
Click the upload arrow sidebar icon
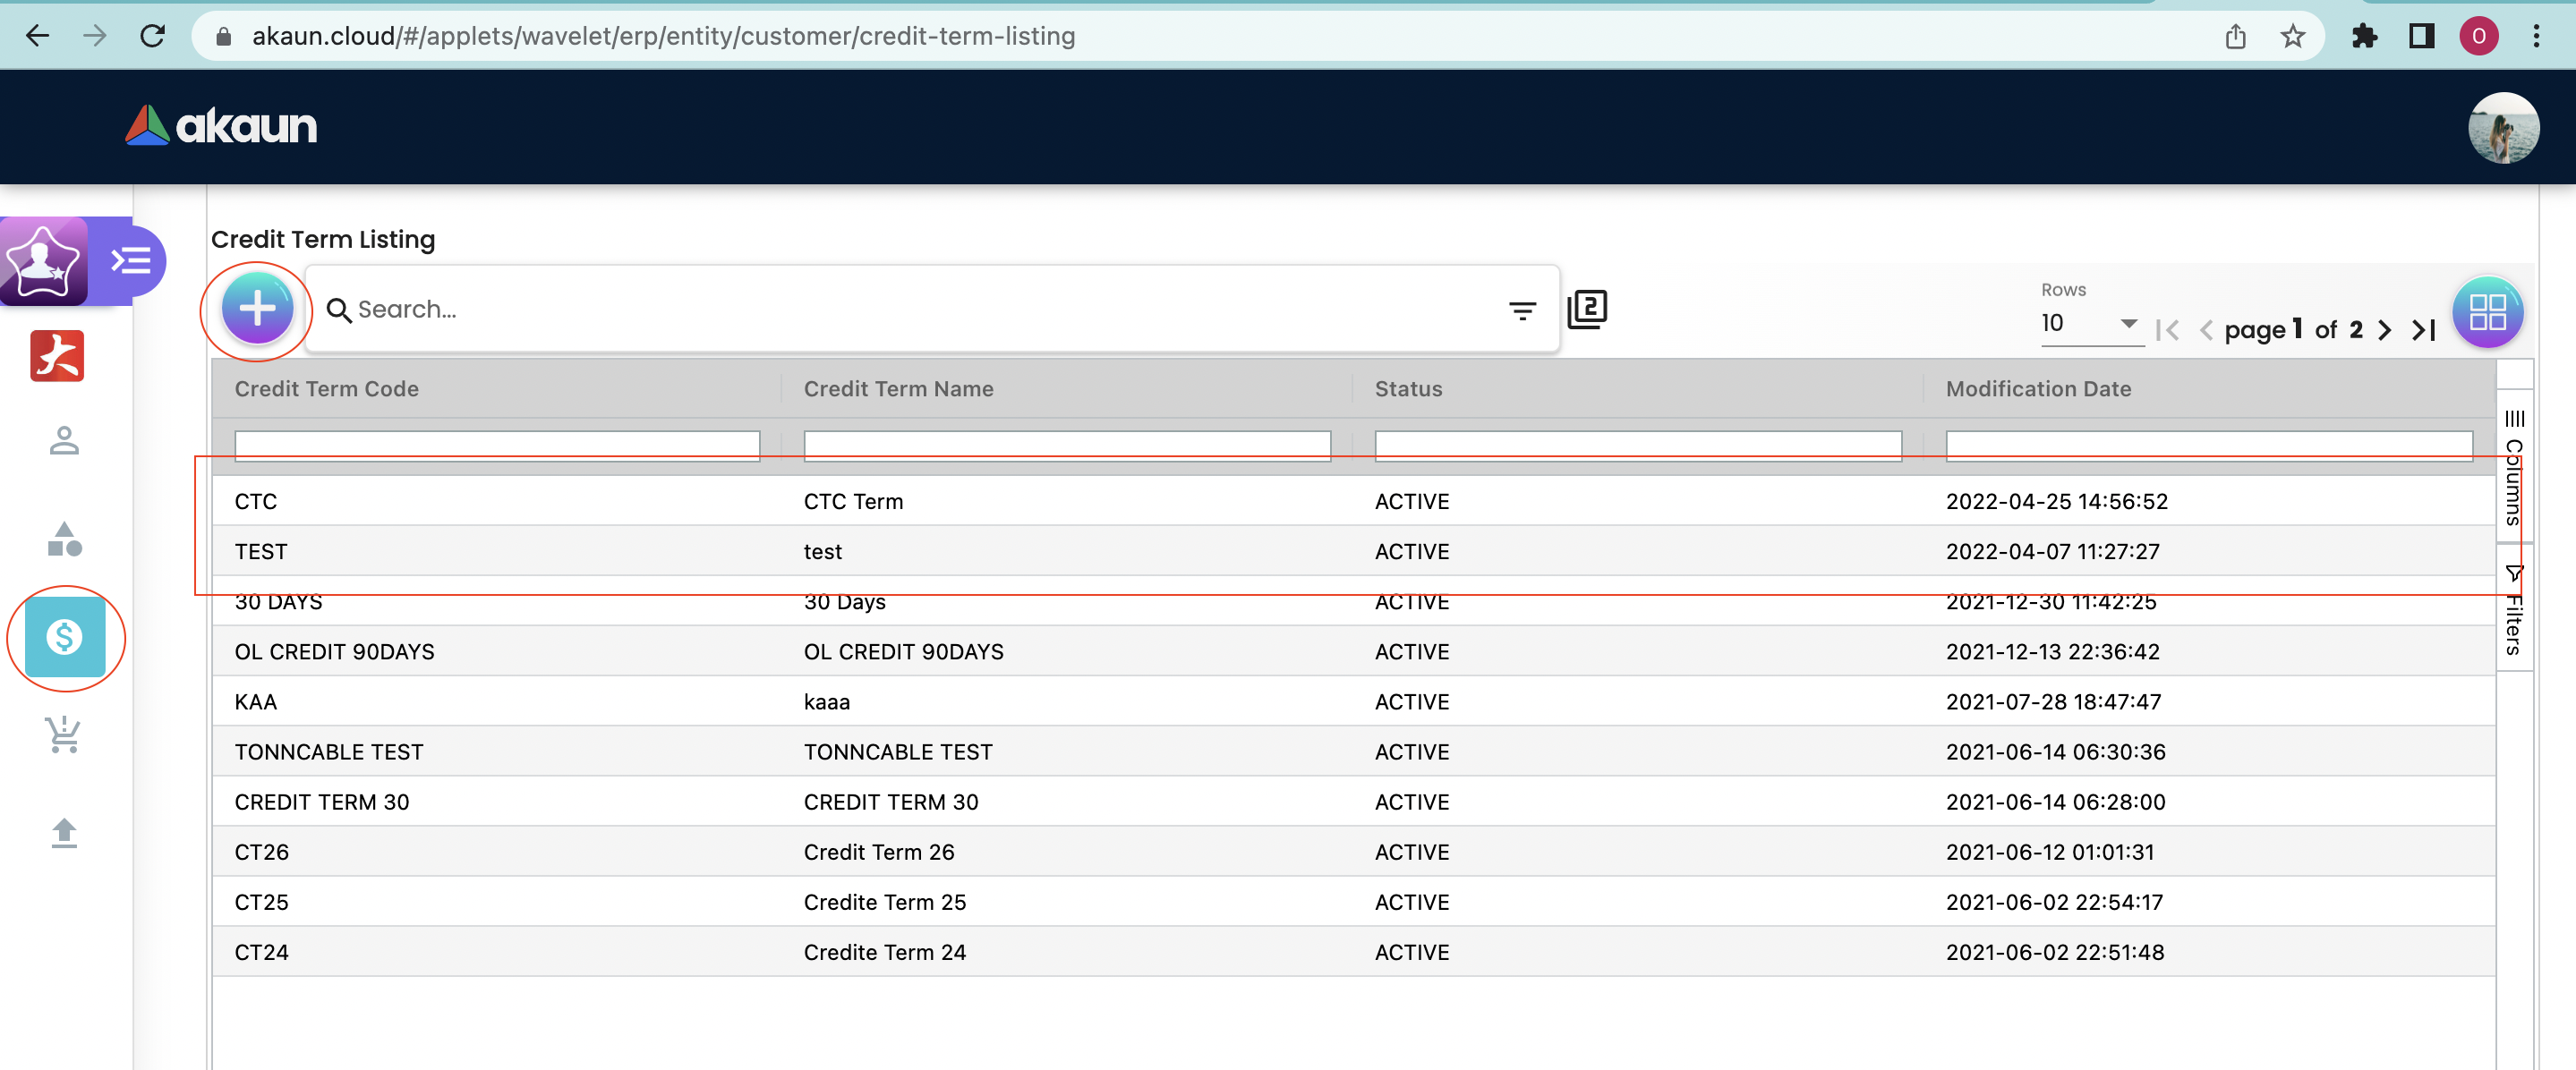pyautogui.click(x=65, y=832)
